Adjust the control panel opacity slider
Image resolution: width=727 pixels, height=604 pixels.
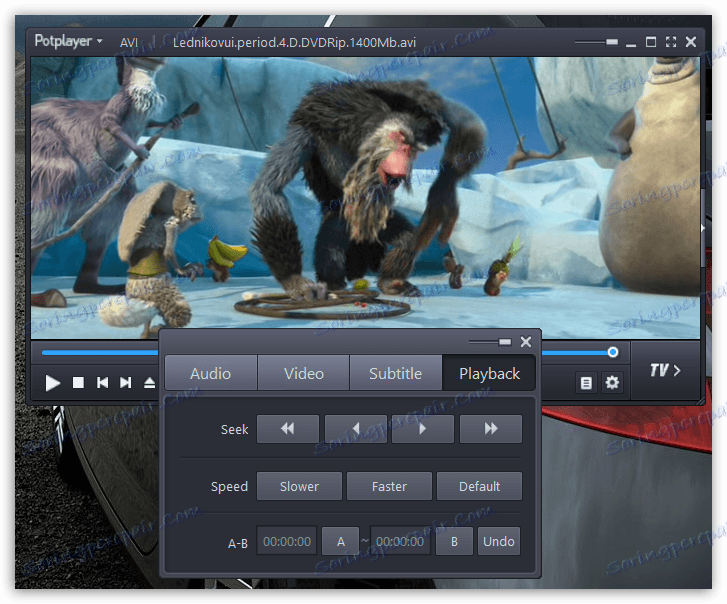(x=490, y=342)
